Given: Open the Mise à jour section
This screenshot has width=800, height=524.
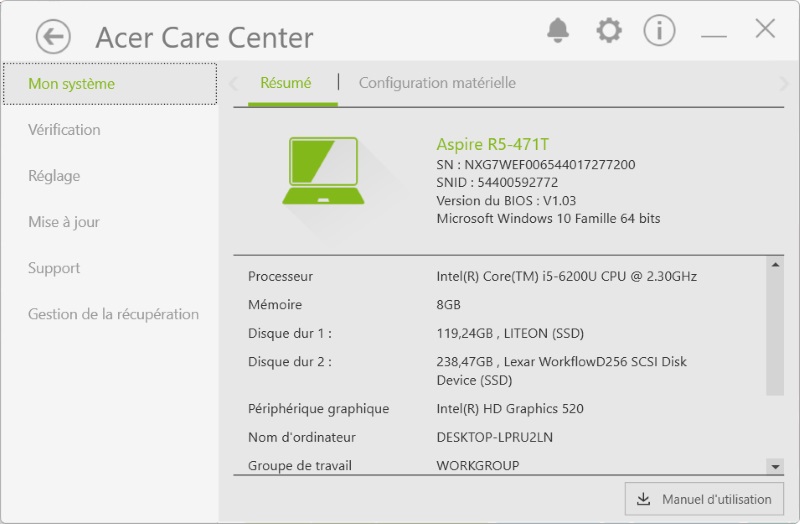Looking at the screenshot, I should click(x=64, y=222).
